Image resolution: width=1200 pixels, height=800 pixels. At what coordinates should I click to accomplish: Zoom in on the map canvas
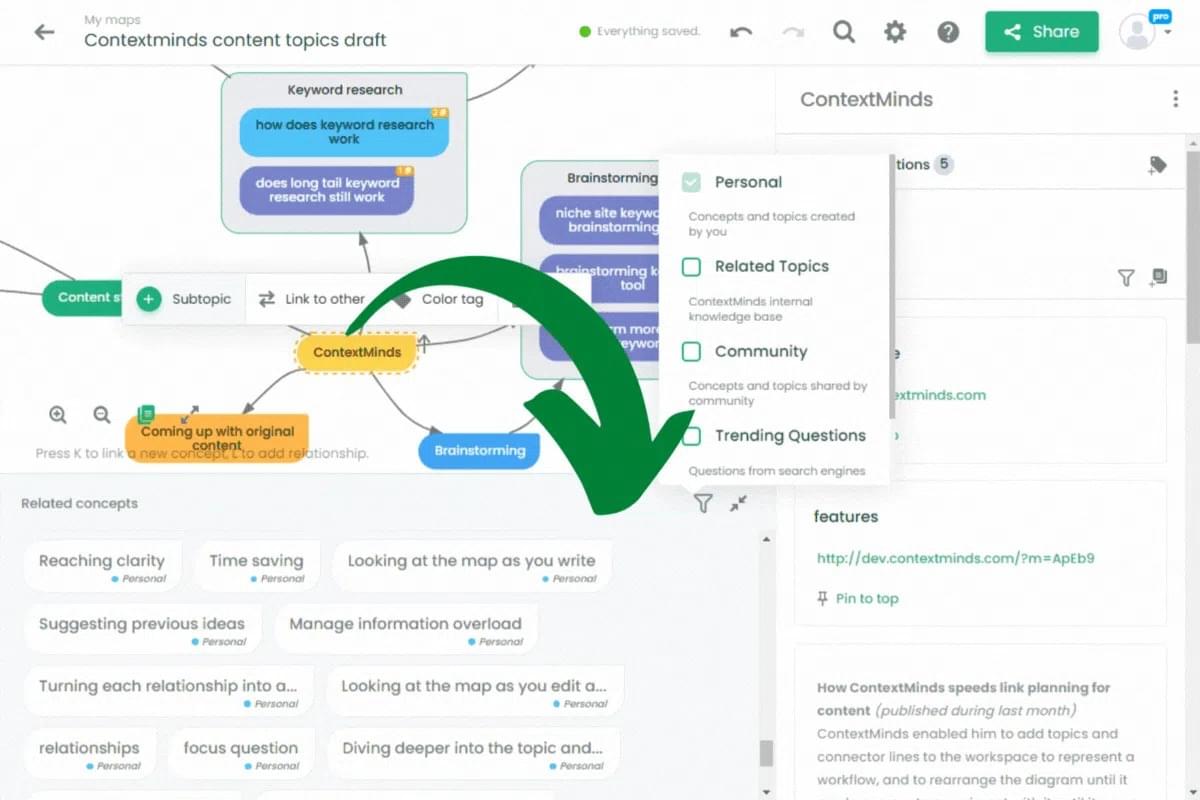coord(58,414)
